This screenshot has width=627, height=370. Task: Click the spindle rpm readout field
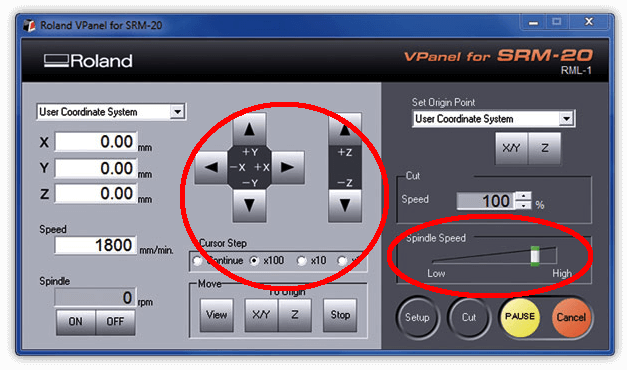coord(95,297)
